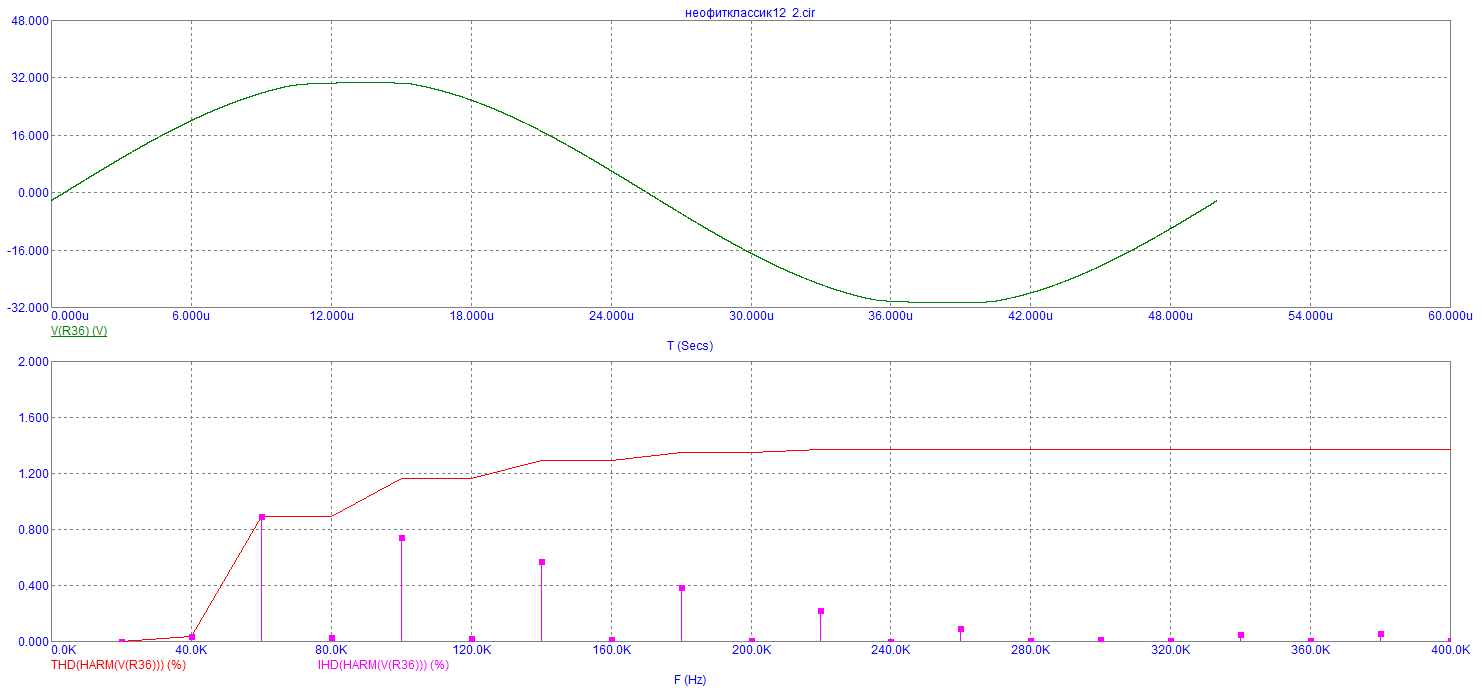Click the 80.000K frequency axis value
Image resolution: width=1482 pixels, height=700 pixels.
tap(331, 650)
